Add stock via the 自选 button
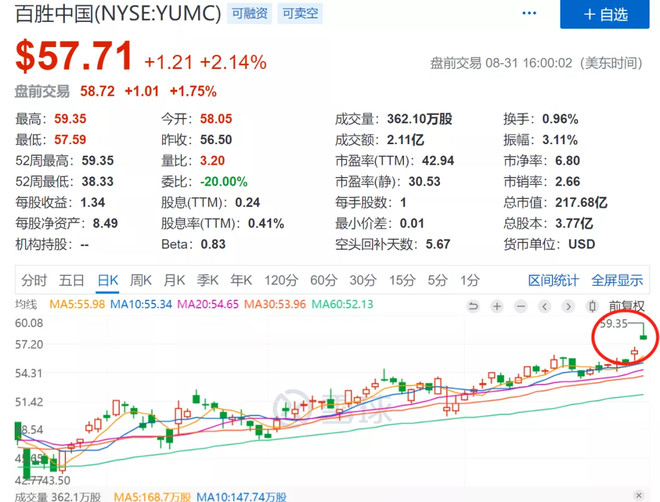Screen dimensions: 660x502 click(604, 14)
